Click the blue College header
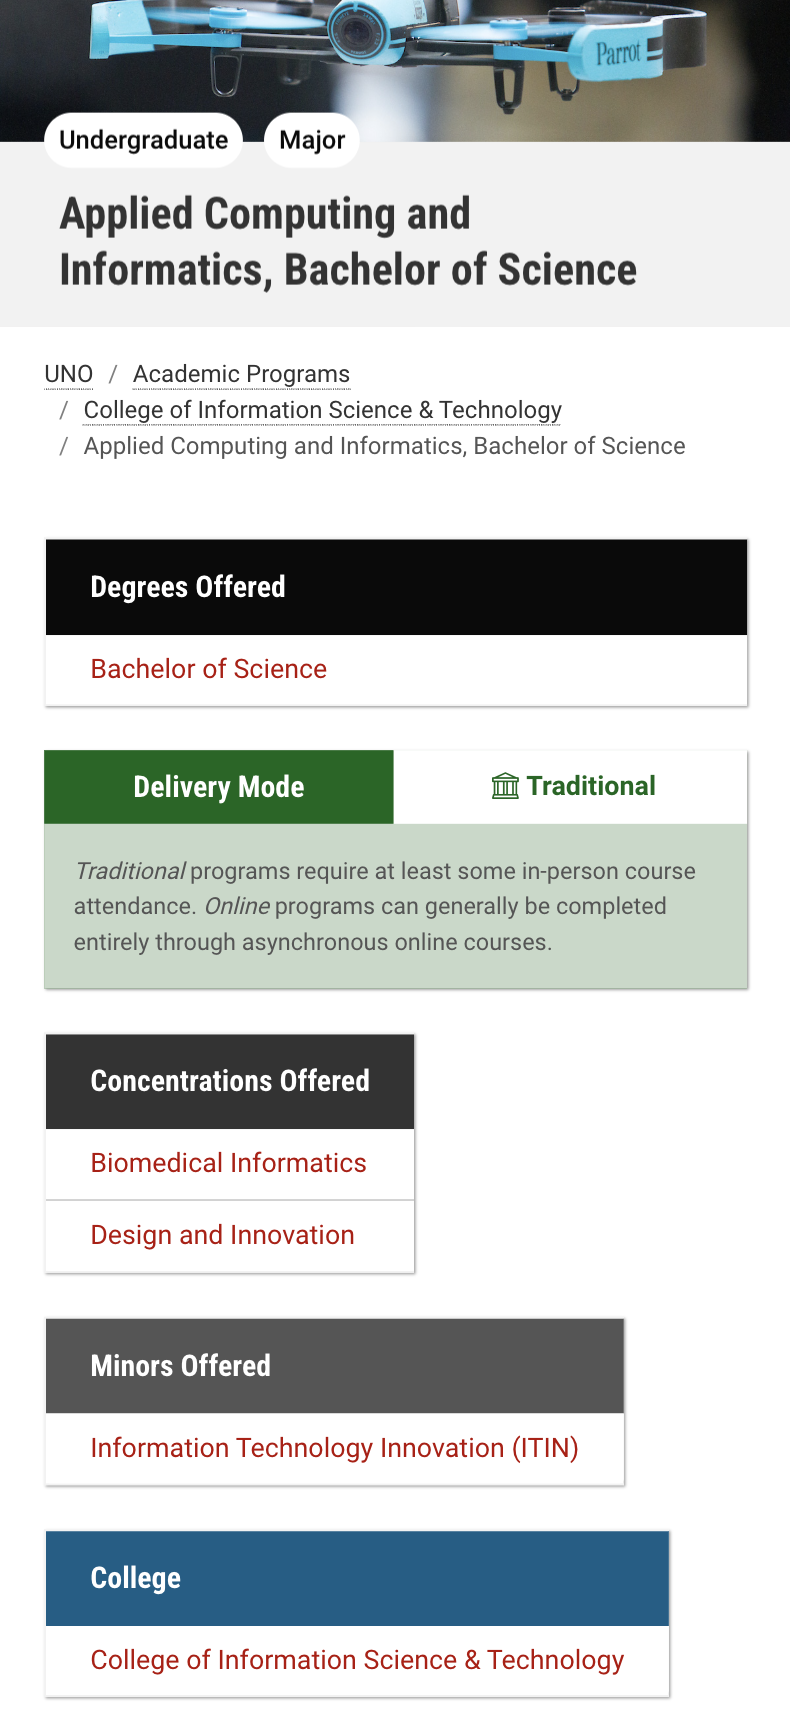The height and width of the screenshot is (1712, 790). point(136,1578)
